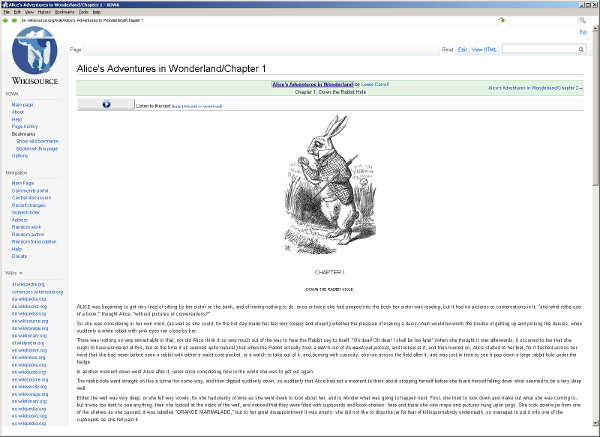Click search magnifier icon in page search box

pyautogui.click(x=581, y=48)
